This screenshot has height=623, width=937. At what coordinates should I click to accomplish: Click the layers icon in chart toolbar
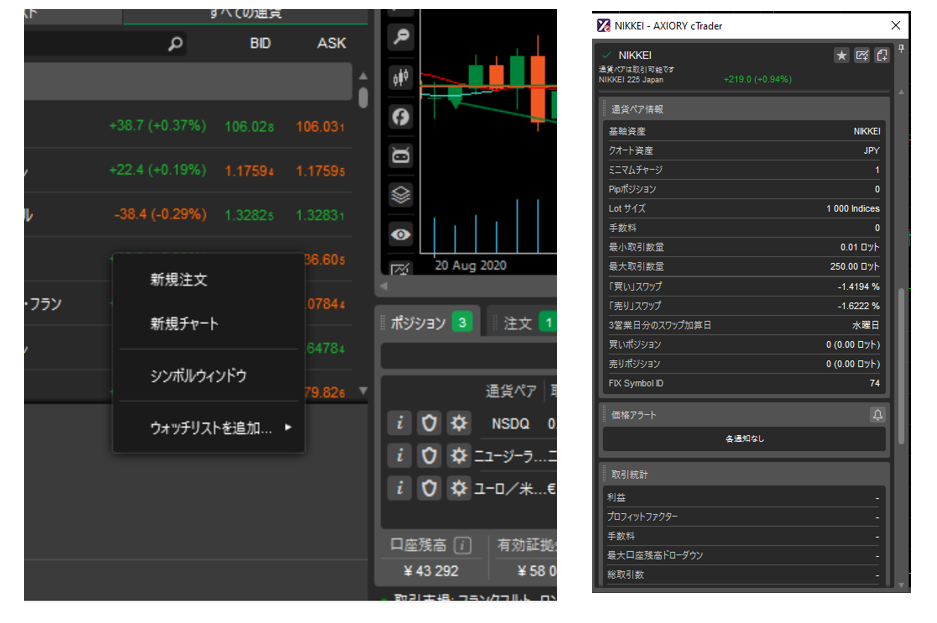click(400, 195)
